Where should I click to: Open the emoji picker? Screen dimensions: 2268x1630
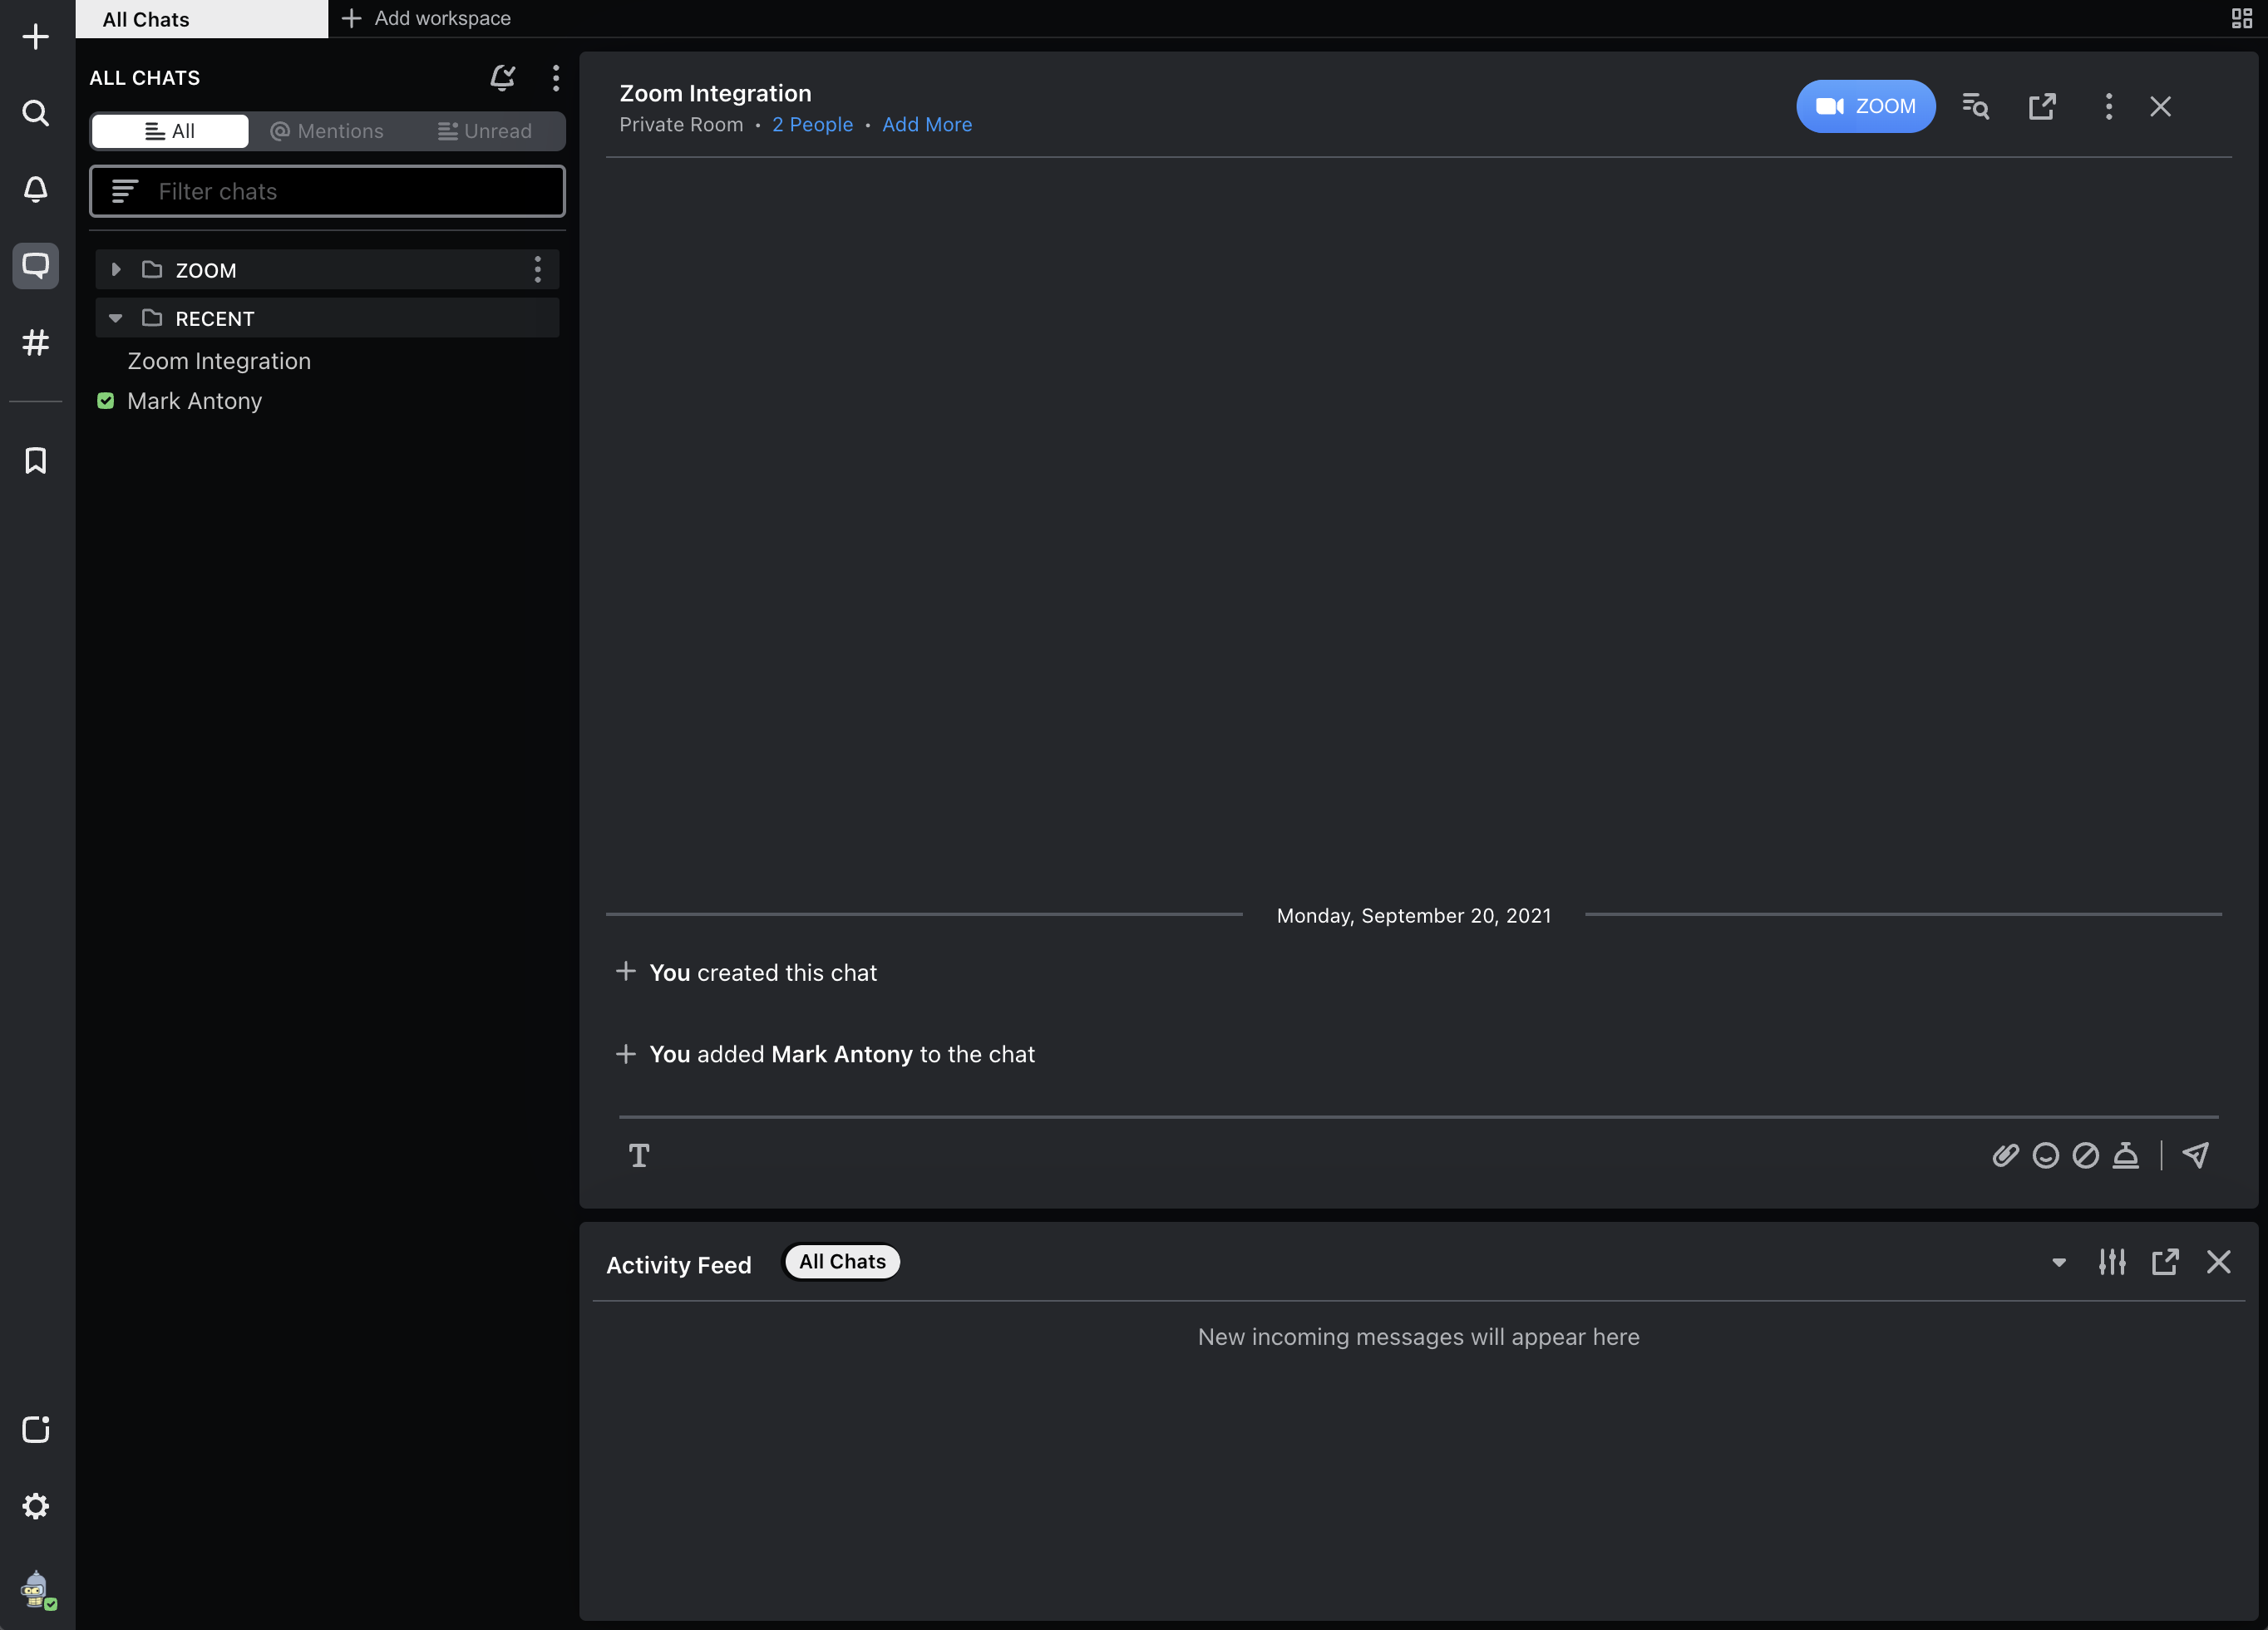pos(2046,1155)
